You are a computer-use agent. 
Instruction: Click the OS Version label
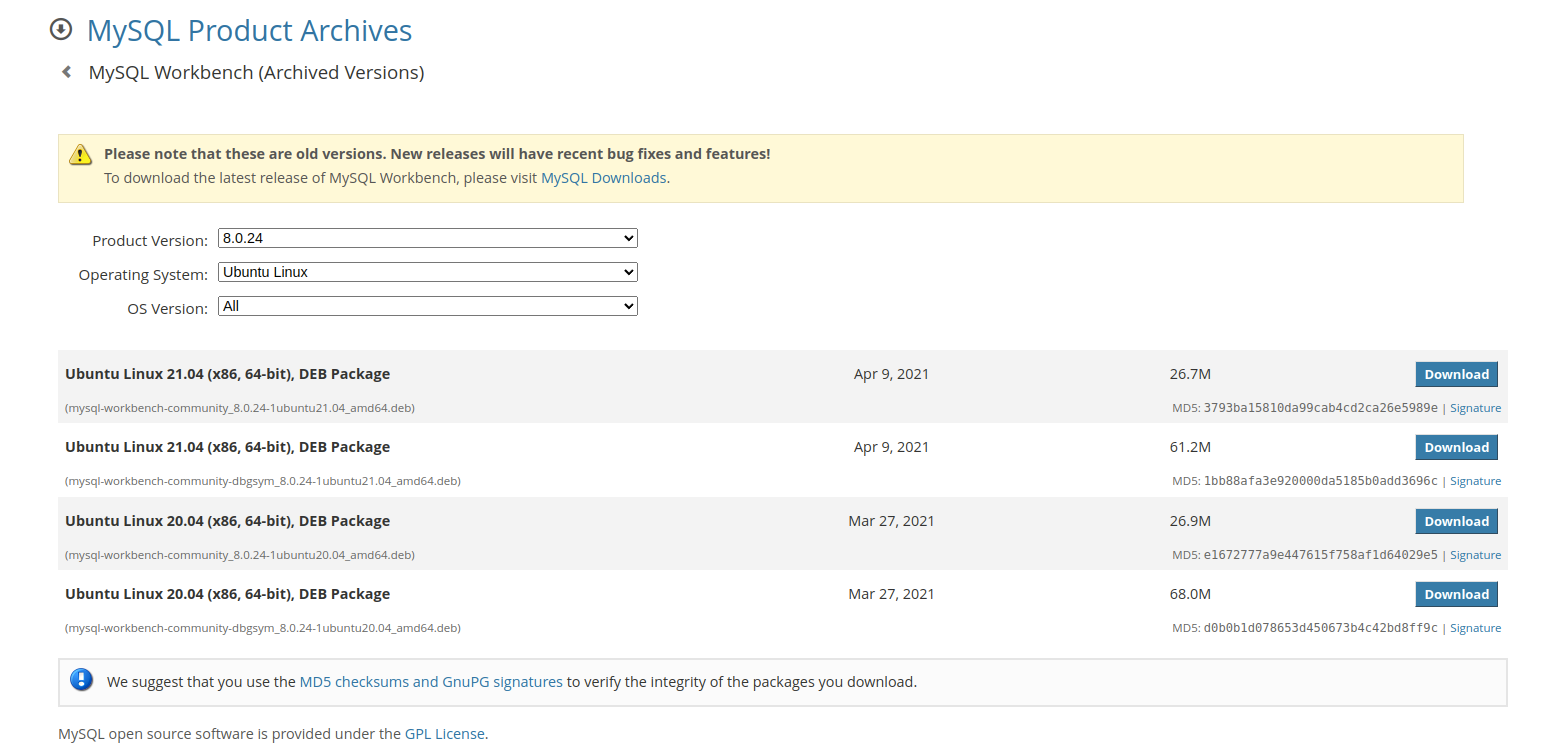pyautogui.click(x=167, y=309)
